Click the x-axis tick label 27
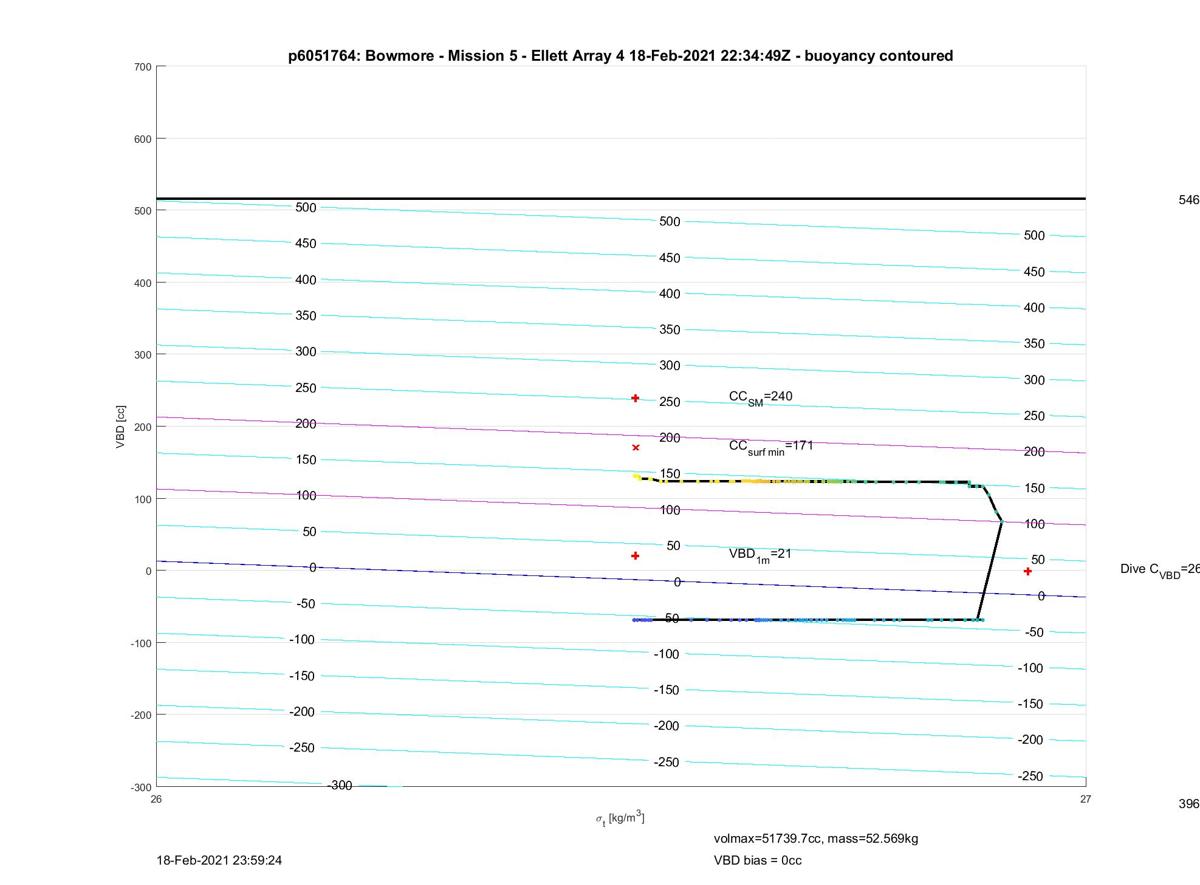The image size is (1200, 885). coord(1086,799)
